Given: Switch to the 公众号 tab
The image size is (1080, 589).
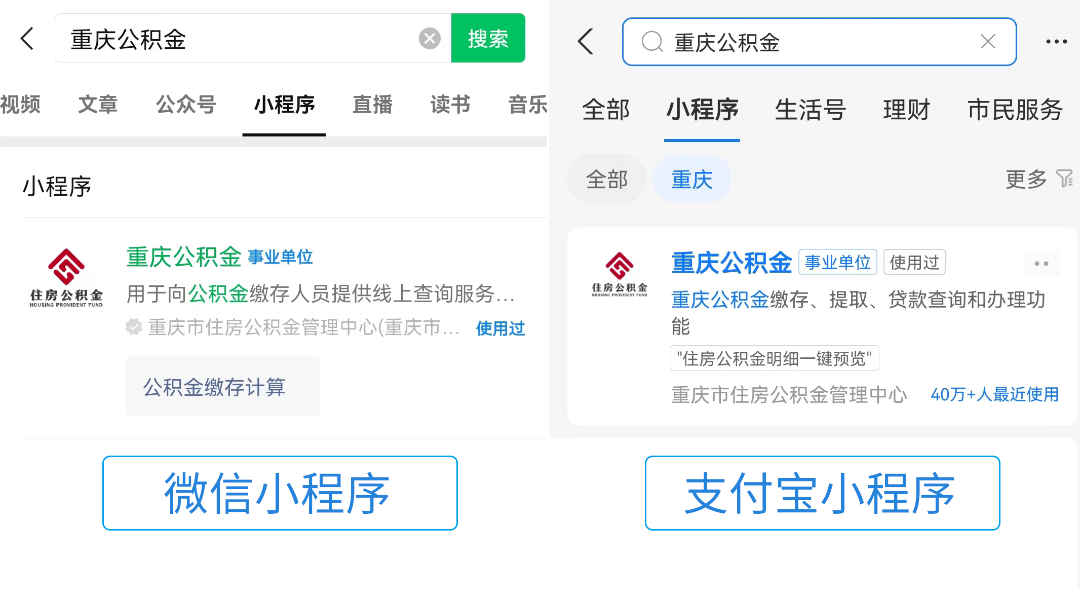Looking at the screenshot, I should (x=186, y=105).
